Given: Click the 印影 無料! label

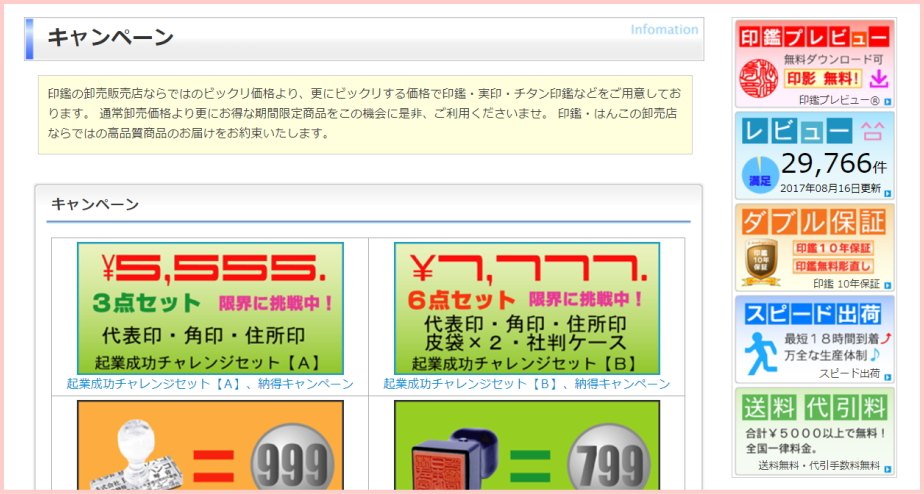Looking at the screenshot, I should tap(823, 78).
